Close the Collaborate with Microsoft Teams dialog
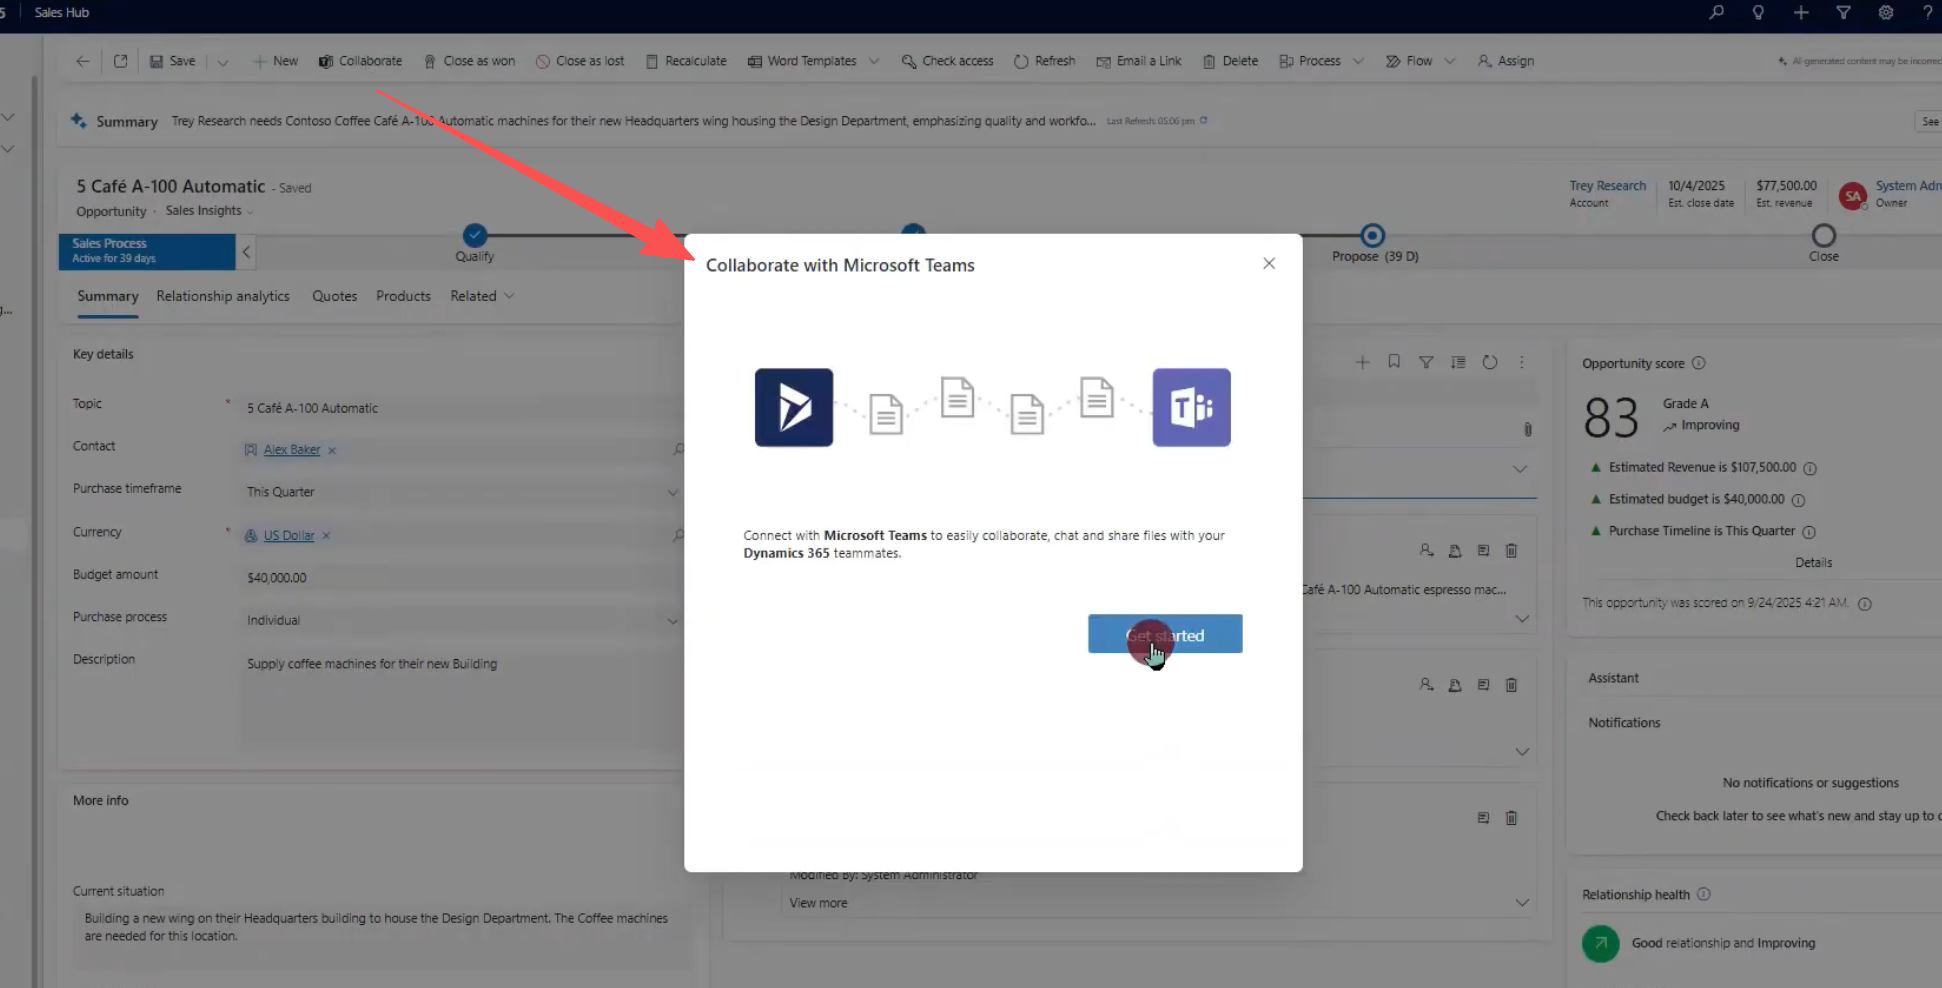The height and width of the screenshot is (988, 1942). (x=1269, y=263)
